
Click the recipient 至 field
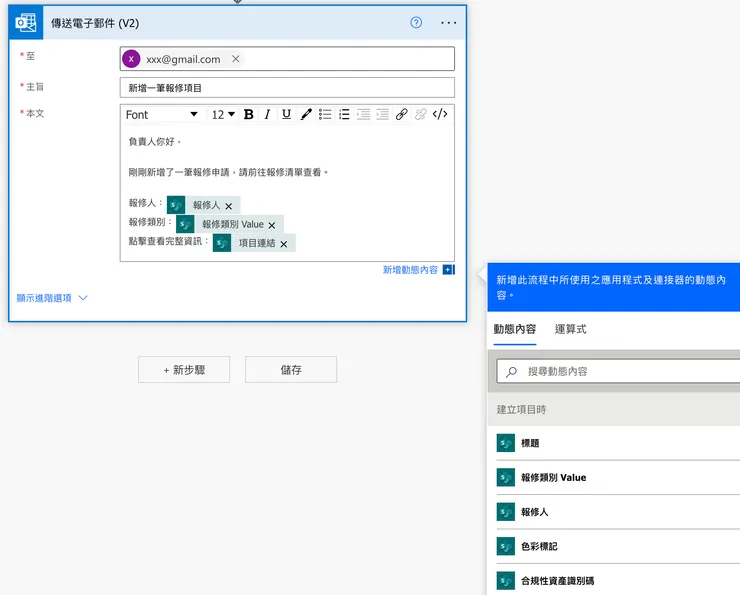point(287,59)
